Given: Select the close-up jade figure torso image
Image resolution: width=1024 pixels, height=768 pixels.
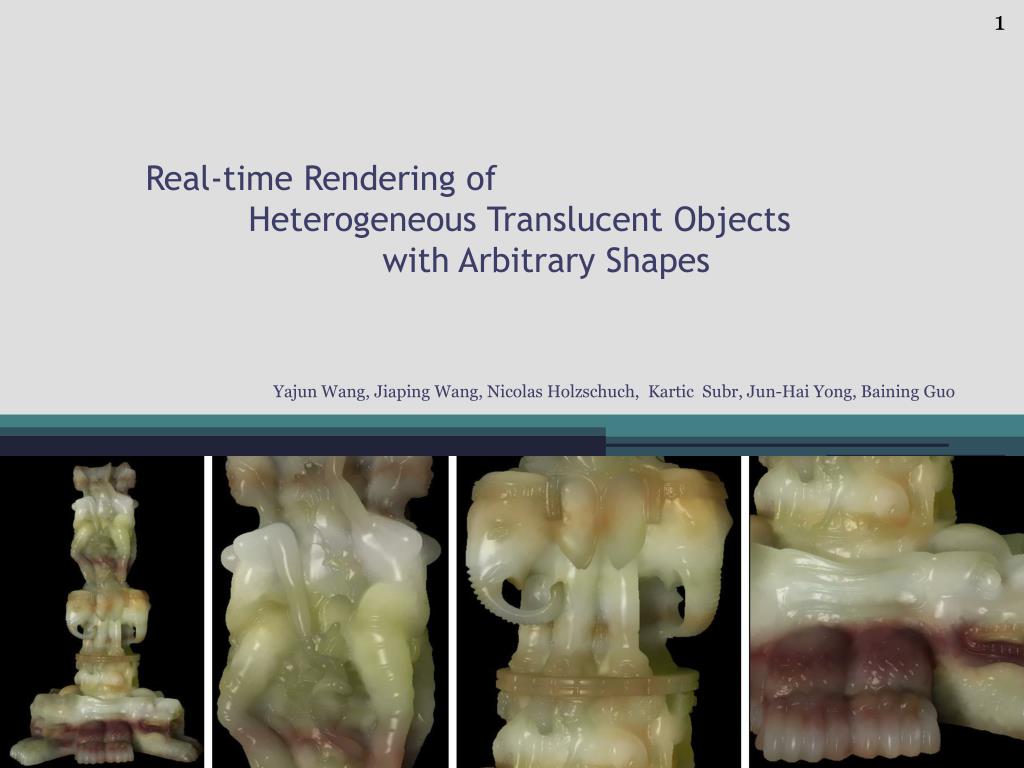Looking at the screenshot, I should [x=330, y=612].
